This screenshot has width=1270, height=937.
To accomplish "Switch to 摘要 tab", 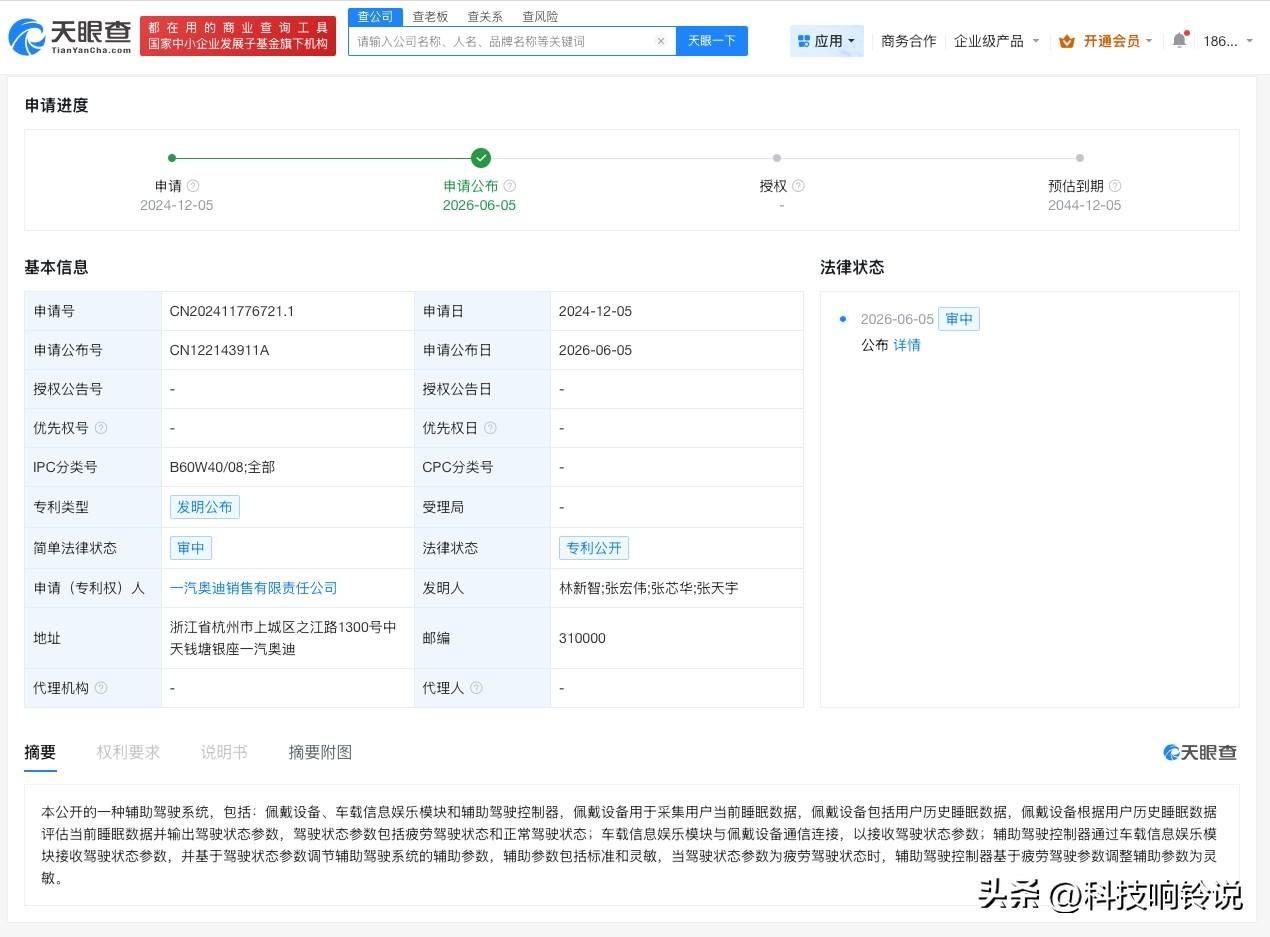I will coord(40,752).
